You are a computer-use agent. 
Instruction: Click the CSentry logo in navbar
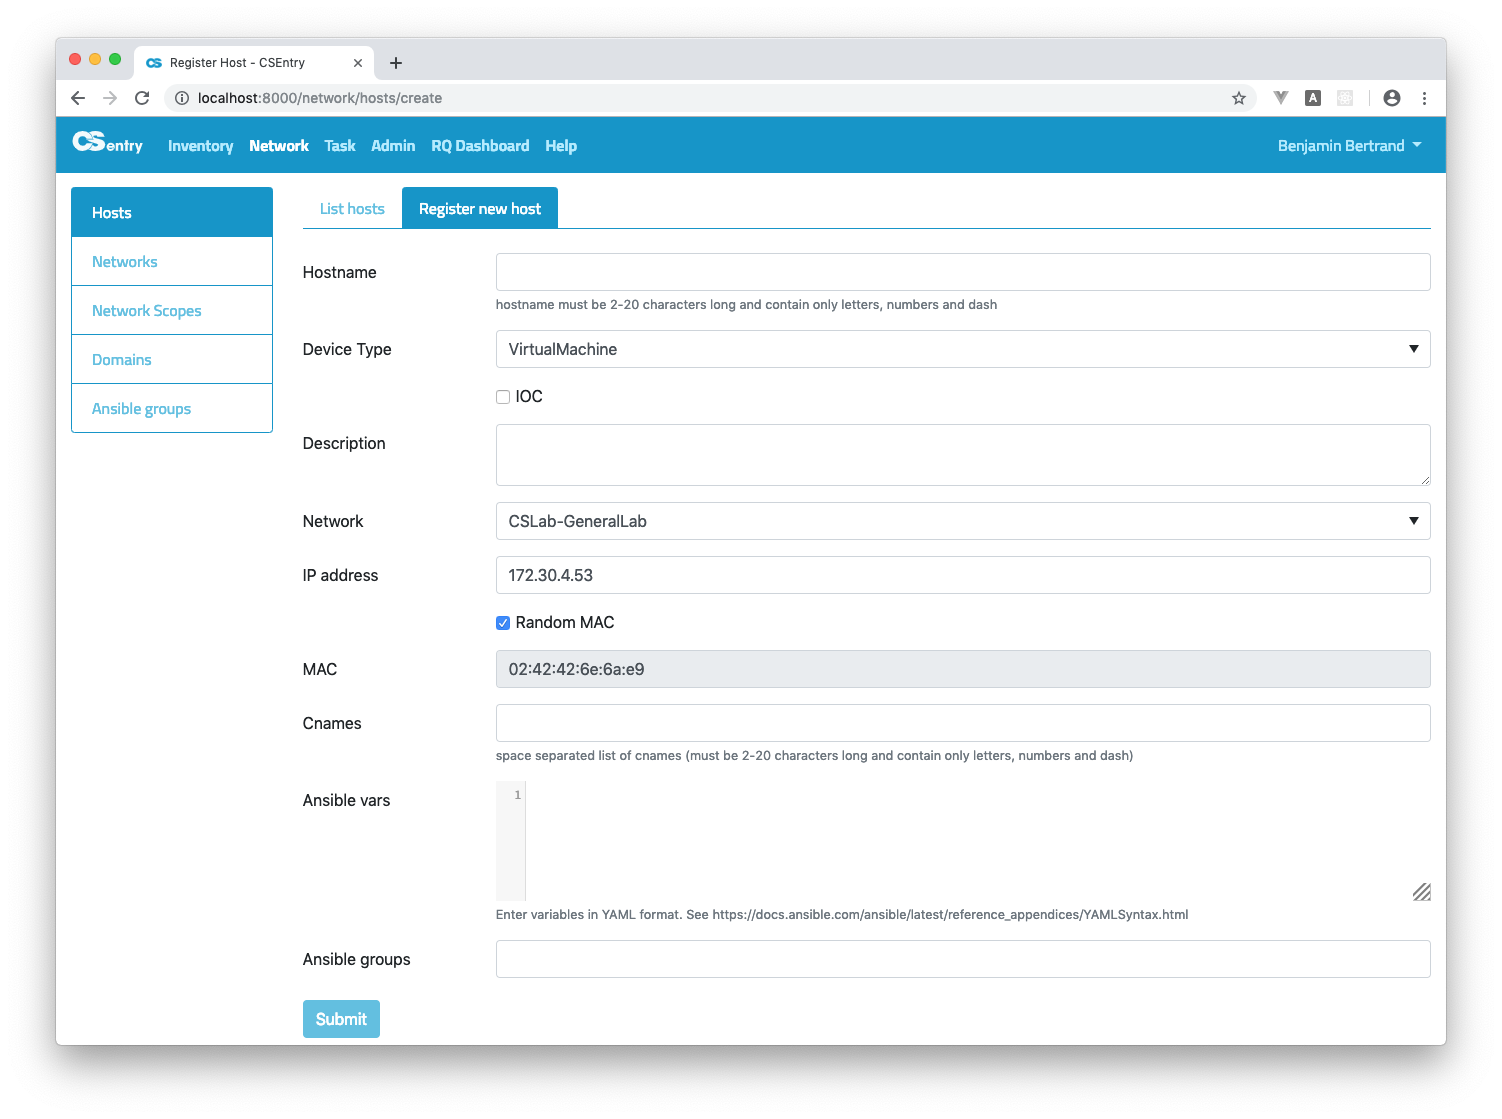(107, 144)
